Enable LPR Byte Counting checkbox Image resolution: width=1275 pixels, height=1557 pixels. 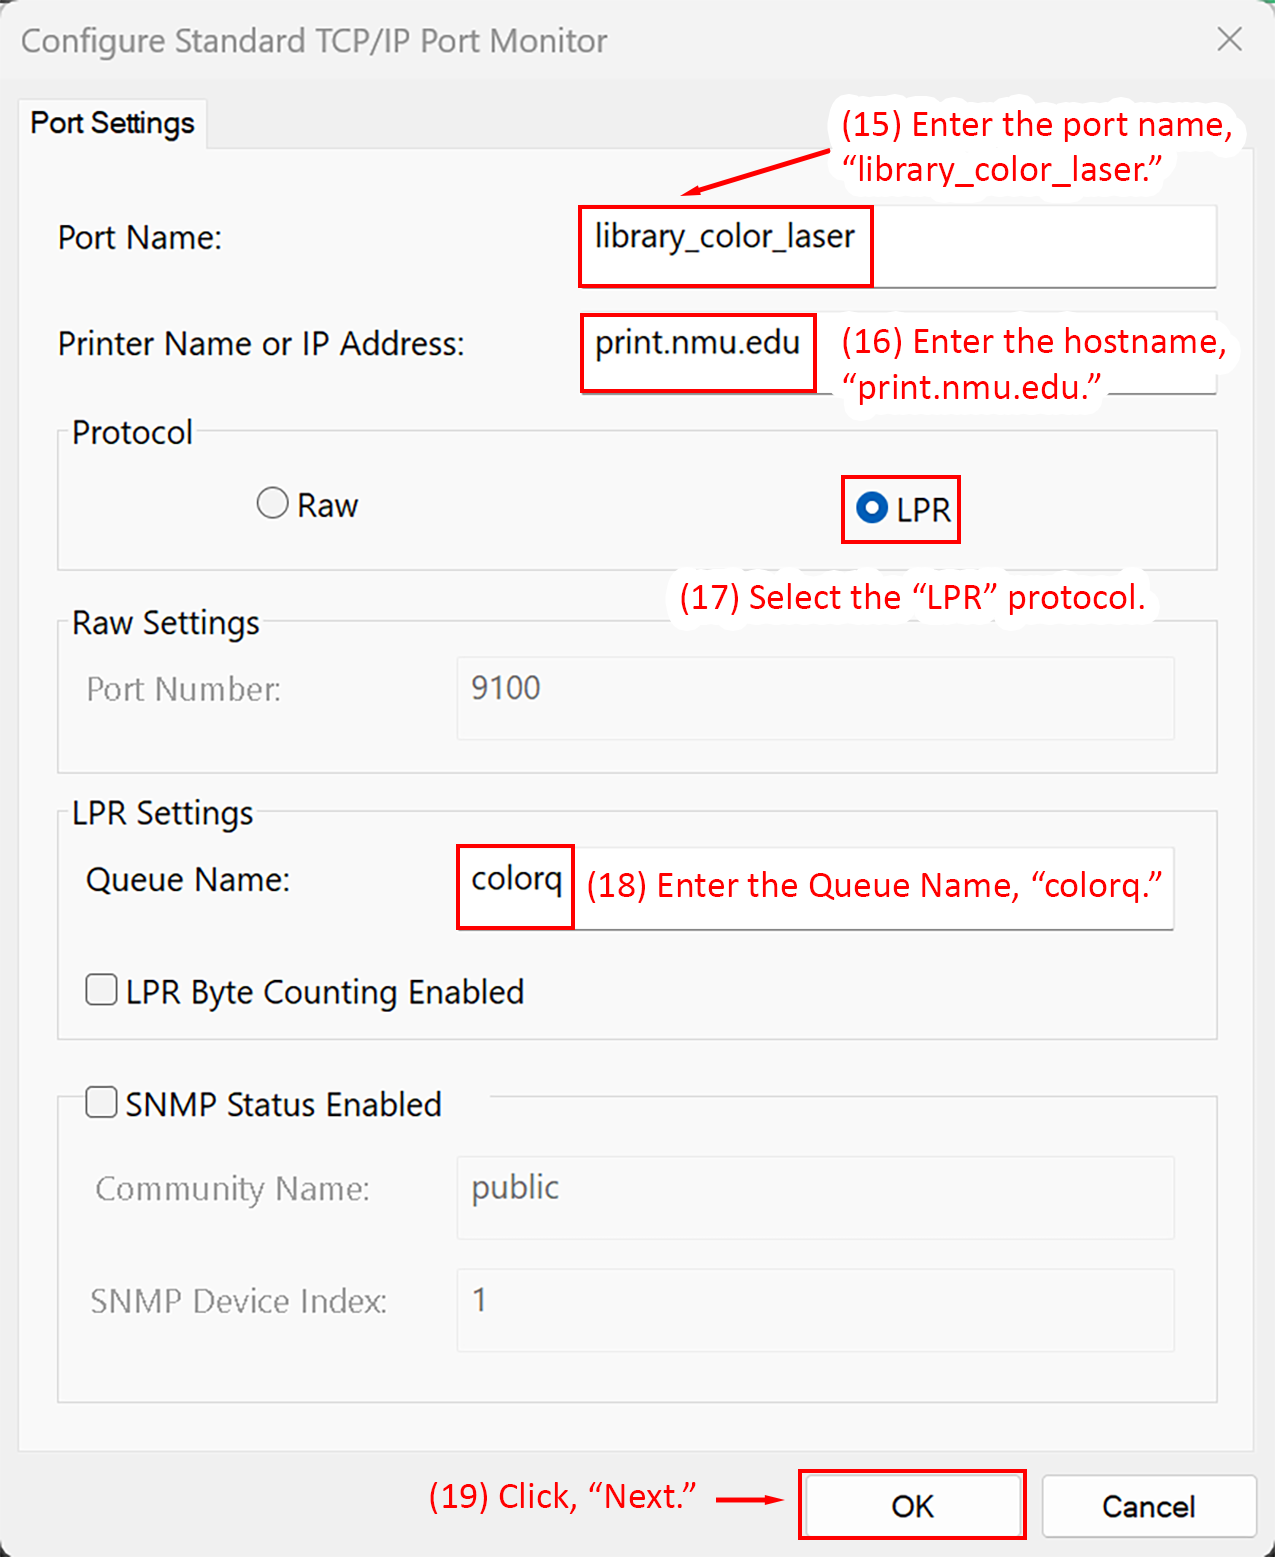[x=101, y=990]
